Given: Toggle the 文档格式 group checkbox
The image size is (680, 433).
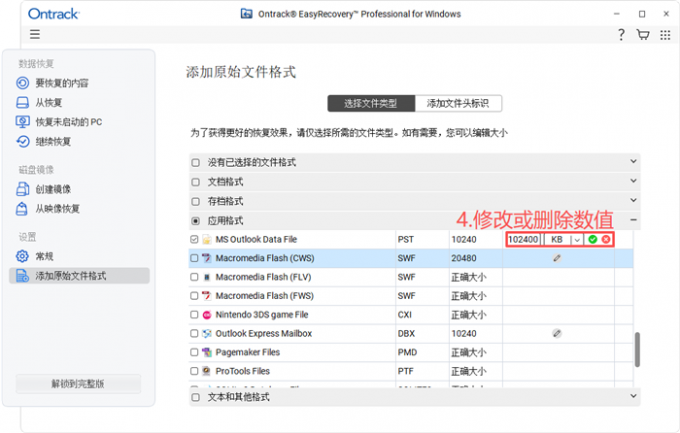Looking at the screenshot, I should [x=196, y=182].
